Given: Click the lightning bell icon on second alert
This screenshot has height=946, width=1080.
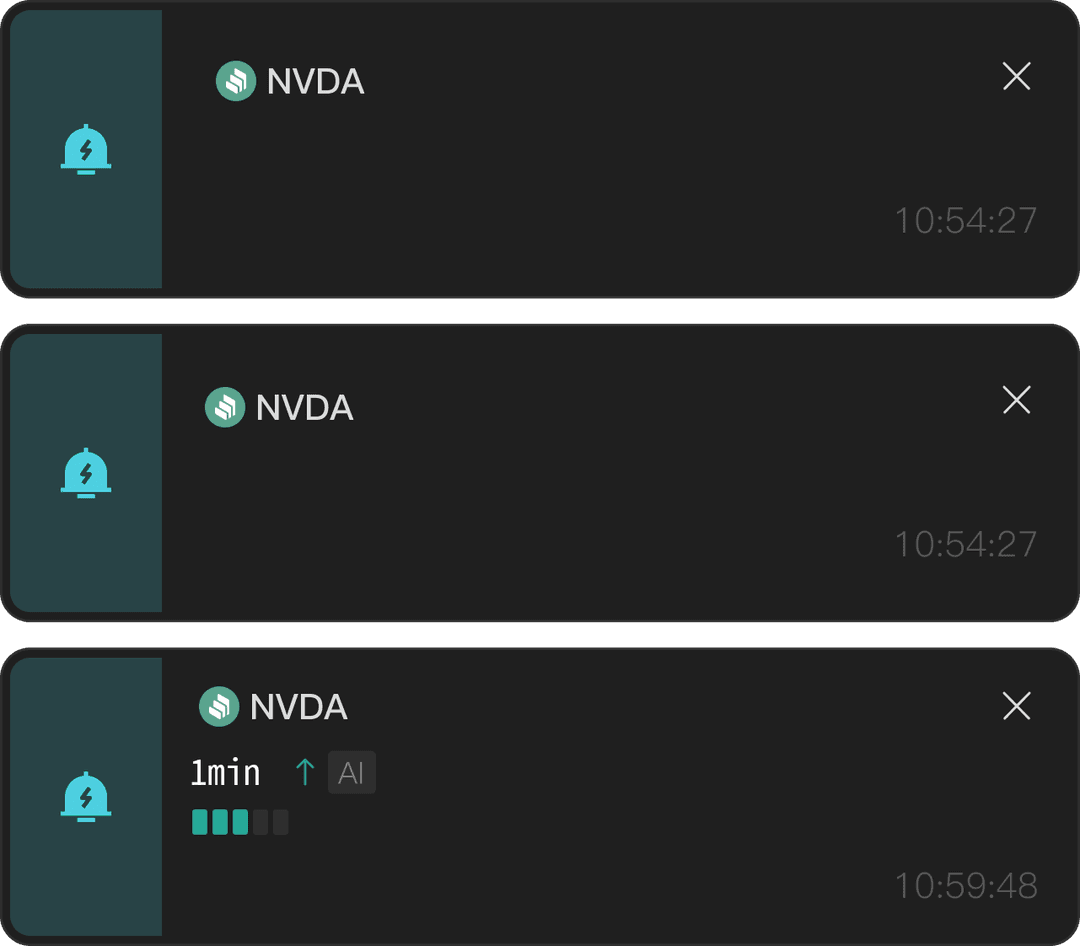Looking at the screenshot, I should click(x=86, y=474).
